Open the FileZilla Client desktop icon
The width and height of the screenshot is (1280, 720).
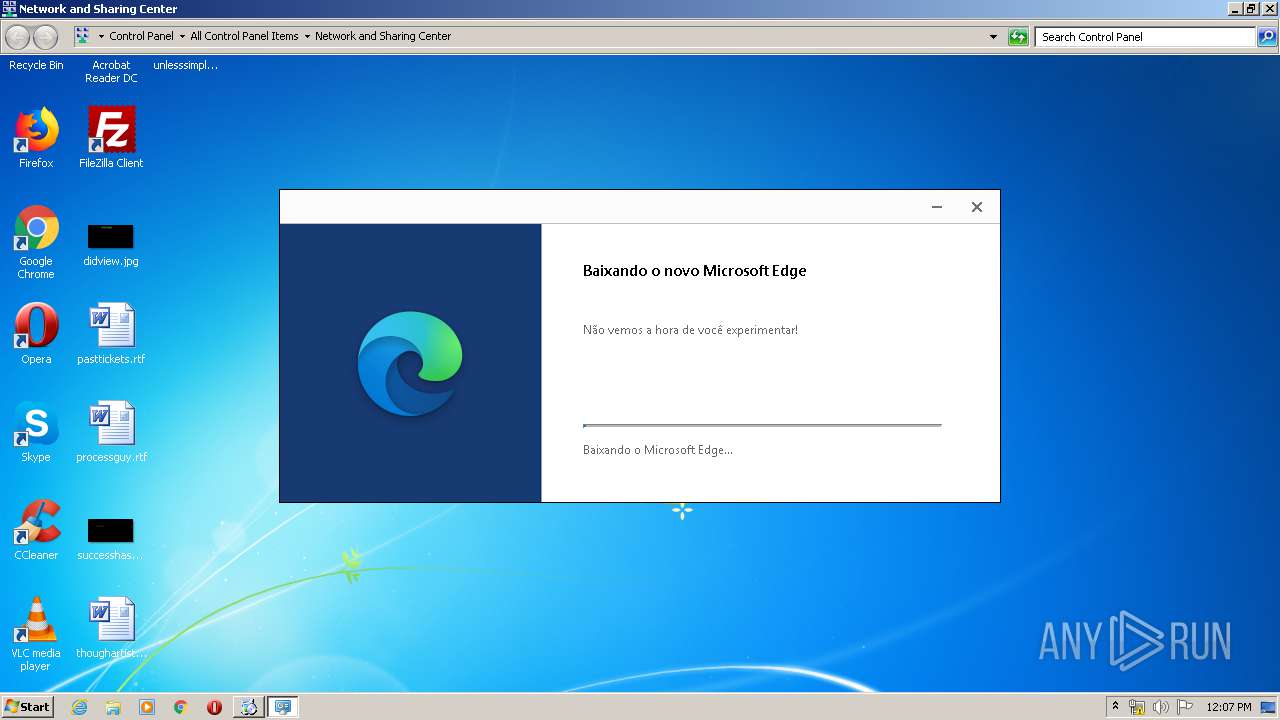click(111, 138)
